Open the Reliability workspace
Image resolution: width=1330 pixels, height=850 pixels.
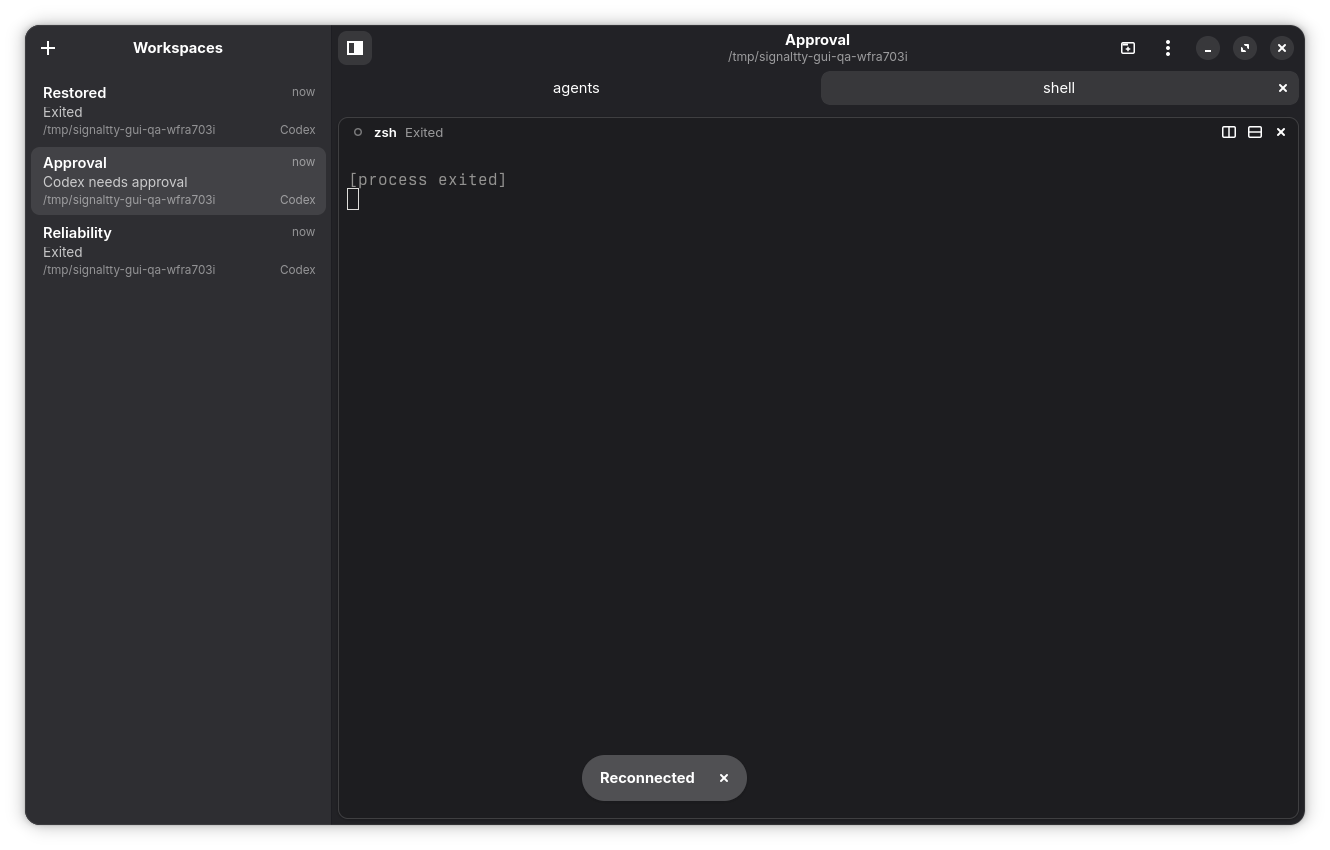178,251
